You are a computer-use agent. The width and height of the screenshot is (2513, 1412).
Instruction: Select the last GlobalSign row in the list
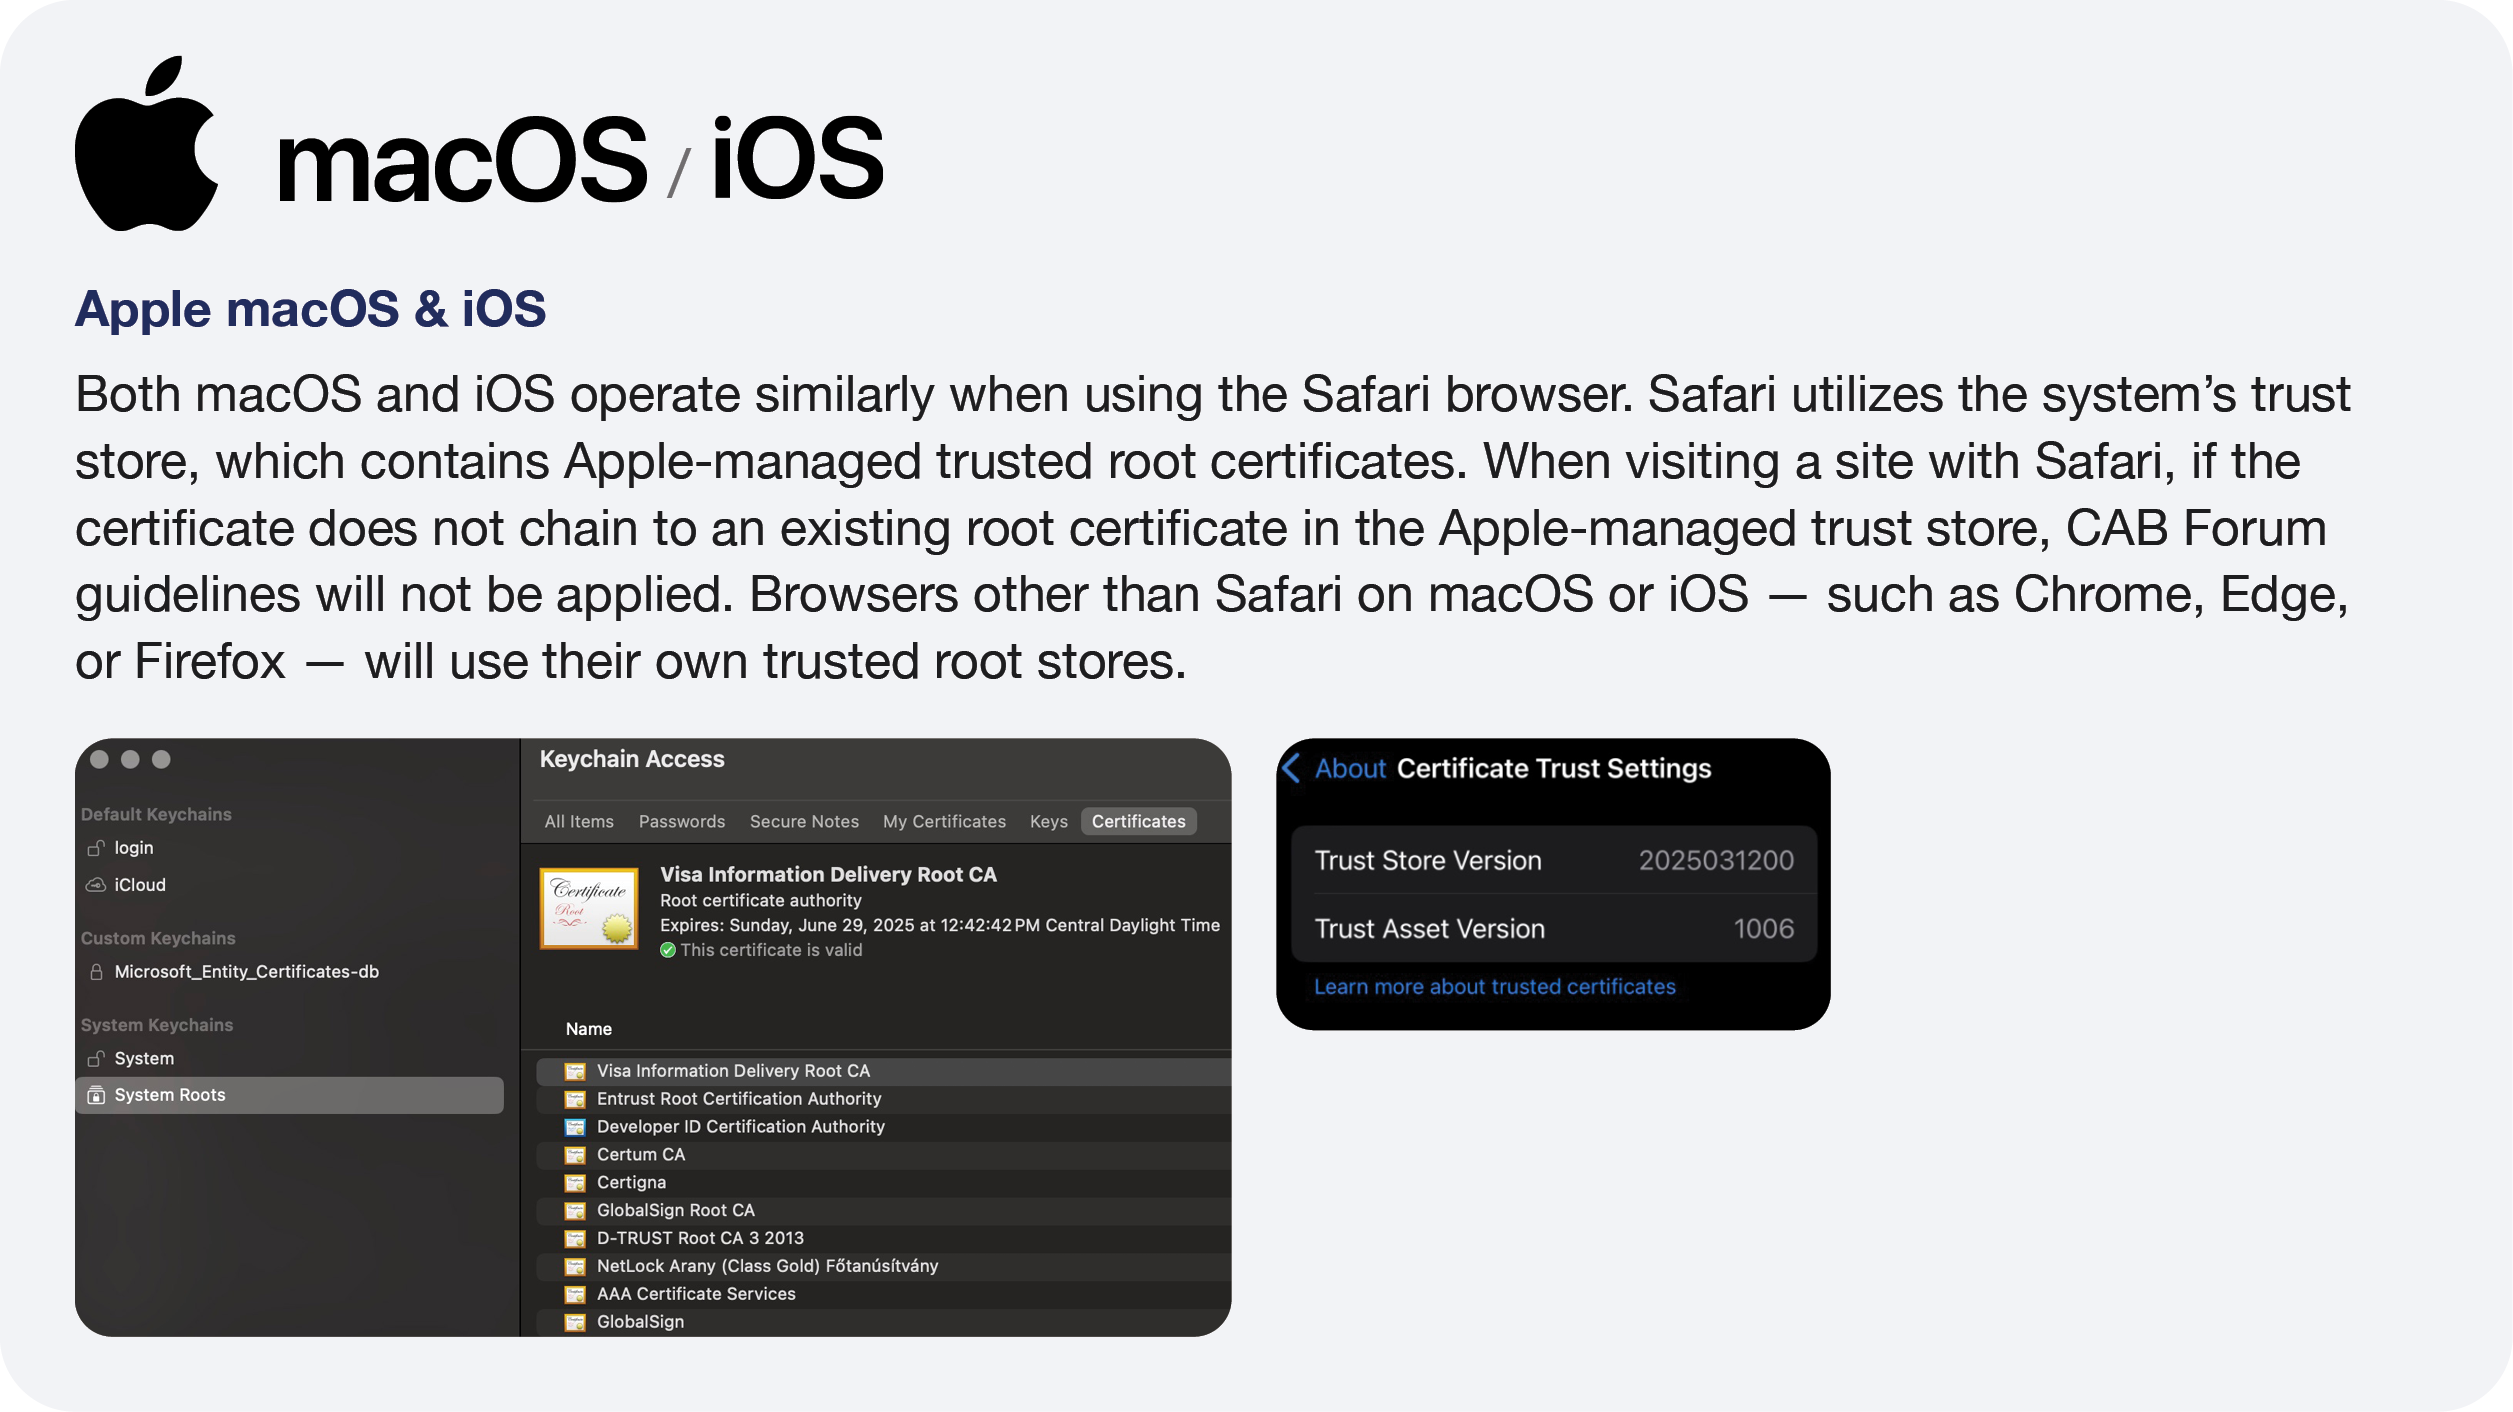tap(883, 1323)
